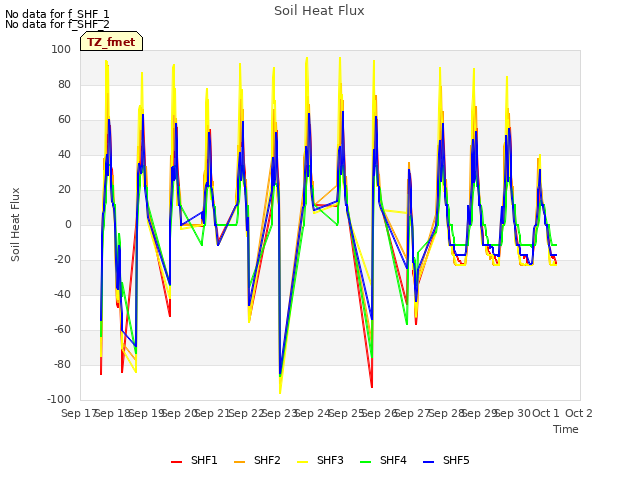Click the orange SHF2 legend swatch
Image resolution: width=640 pixels, height=480 pixels.
tap(240, 462)
